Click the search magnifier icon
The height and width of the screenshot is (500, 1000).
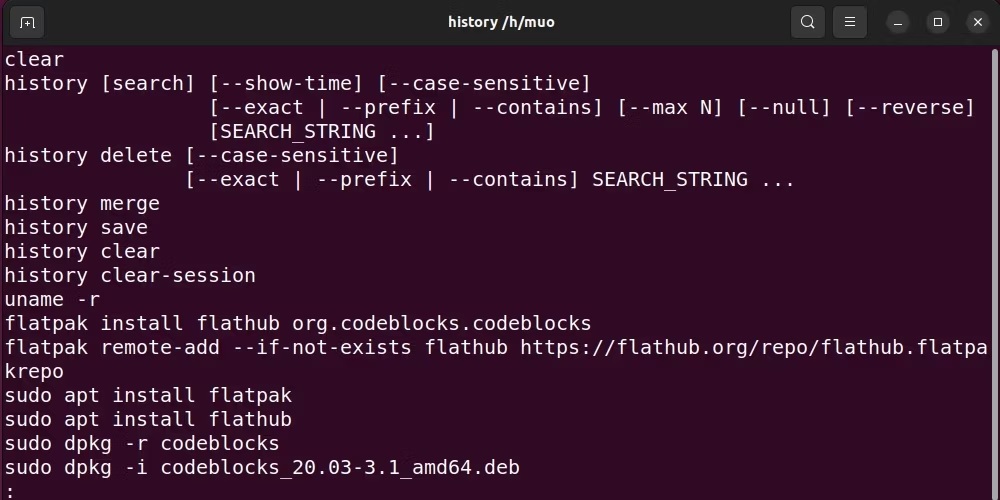[x=807, y=22]
